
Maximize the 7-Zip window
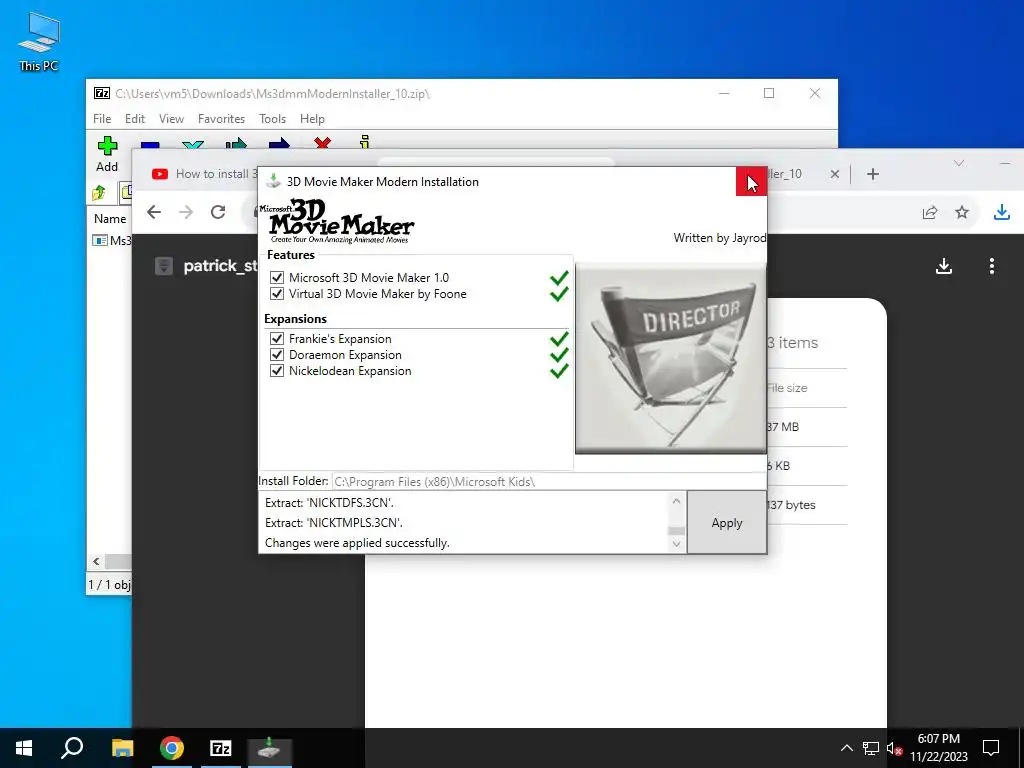[x=769, y=93]
